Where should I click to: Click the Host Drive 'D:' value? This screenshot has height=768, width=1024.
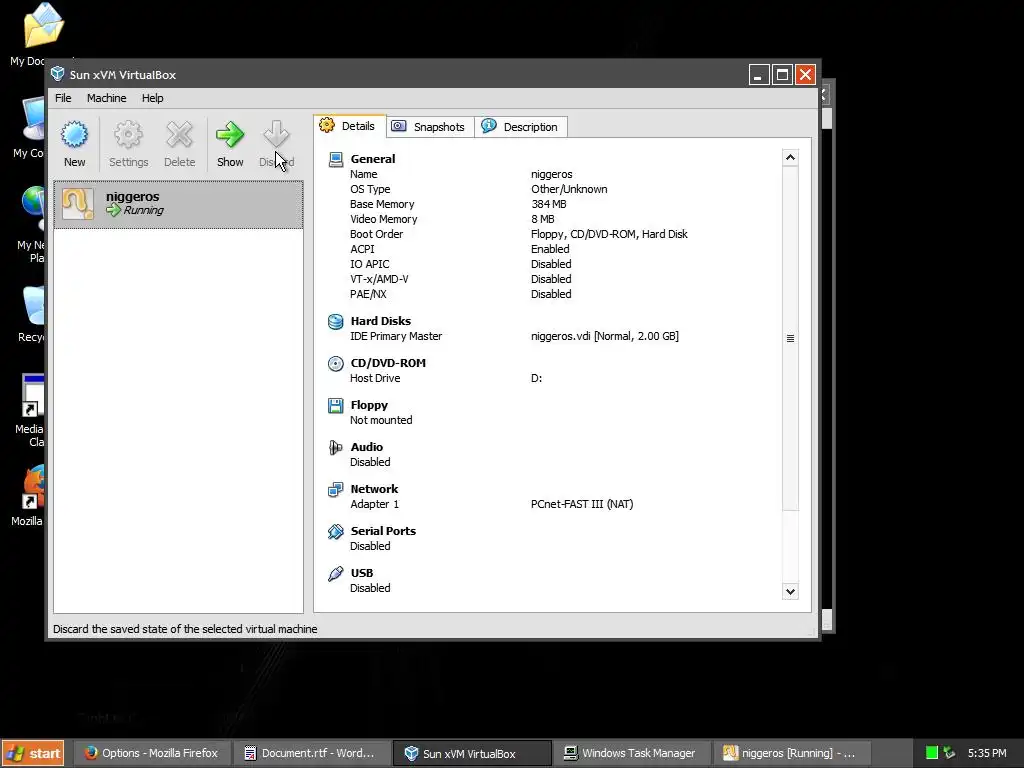pos(536,378)
